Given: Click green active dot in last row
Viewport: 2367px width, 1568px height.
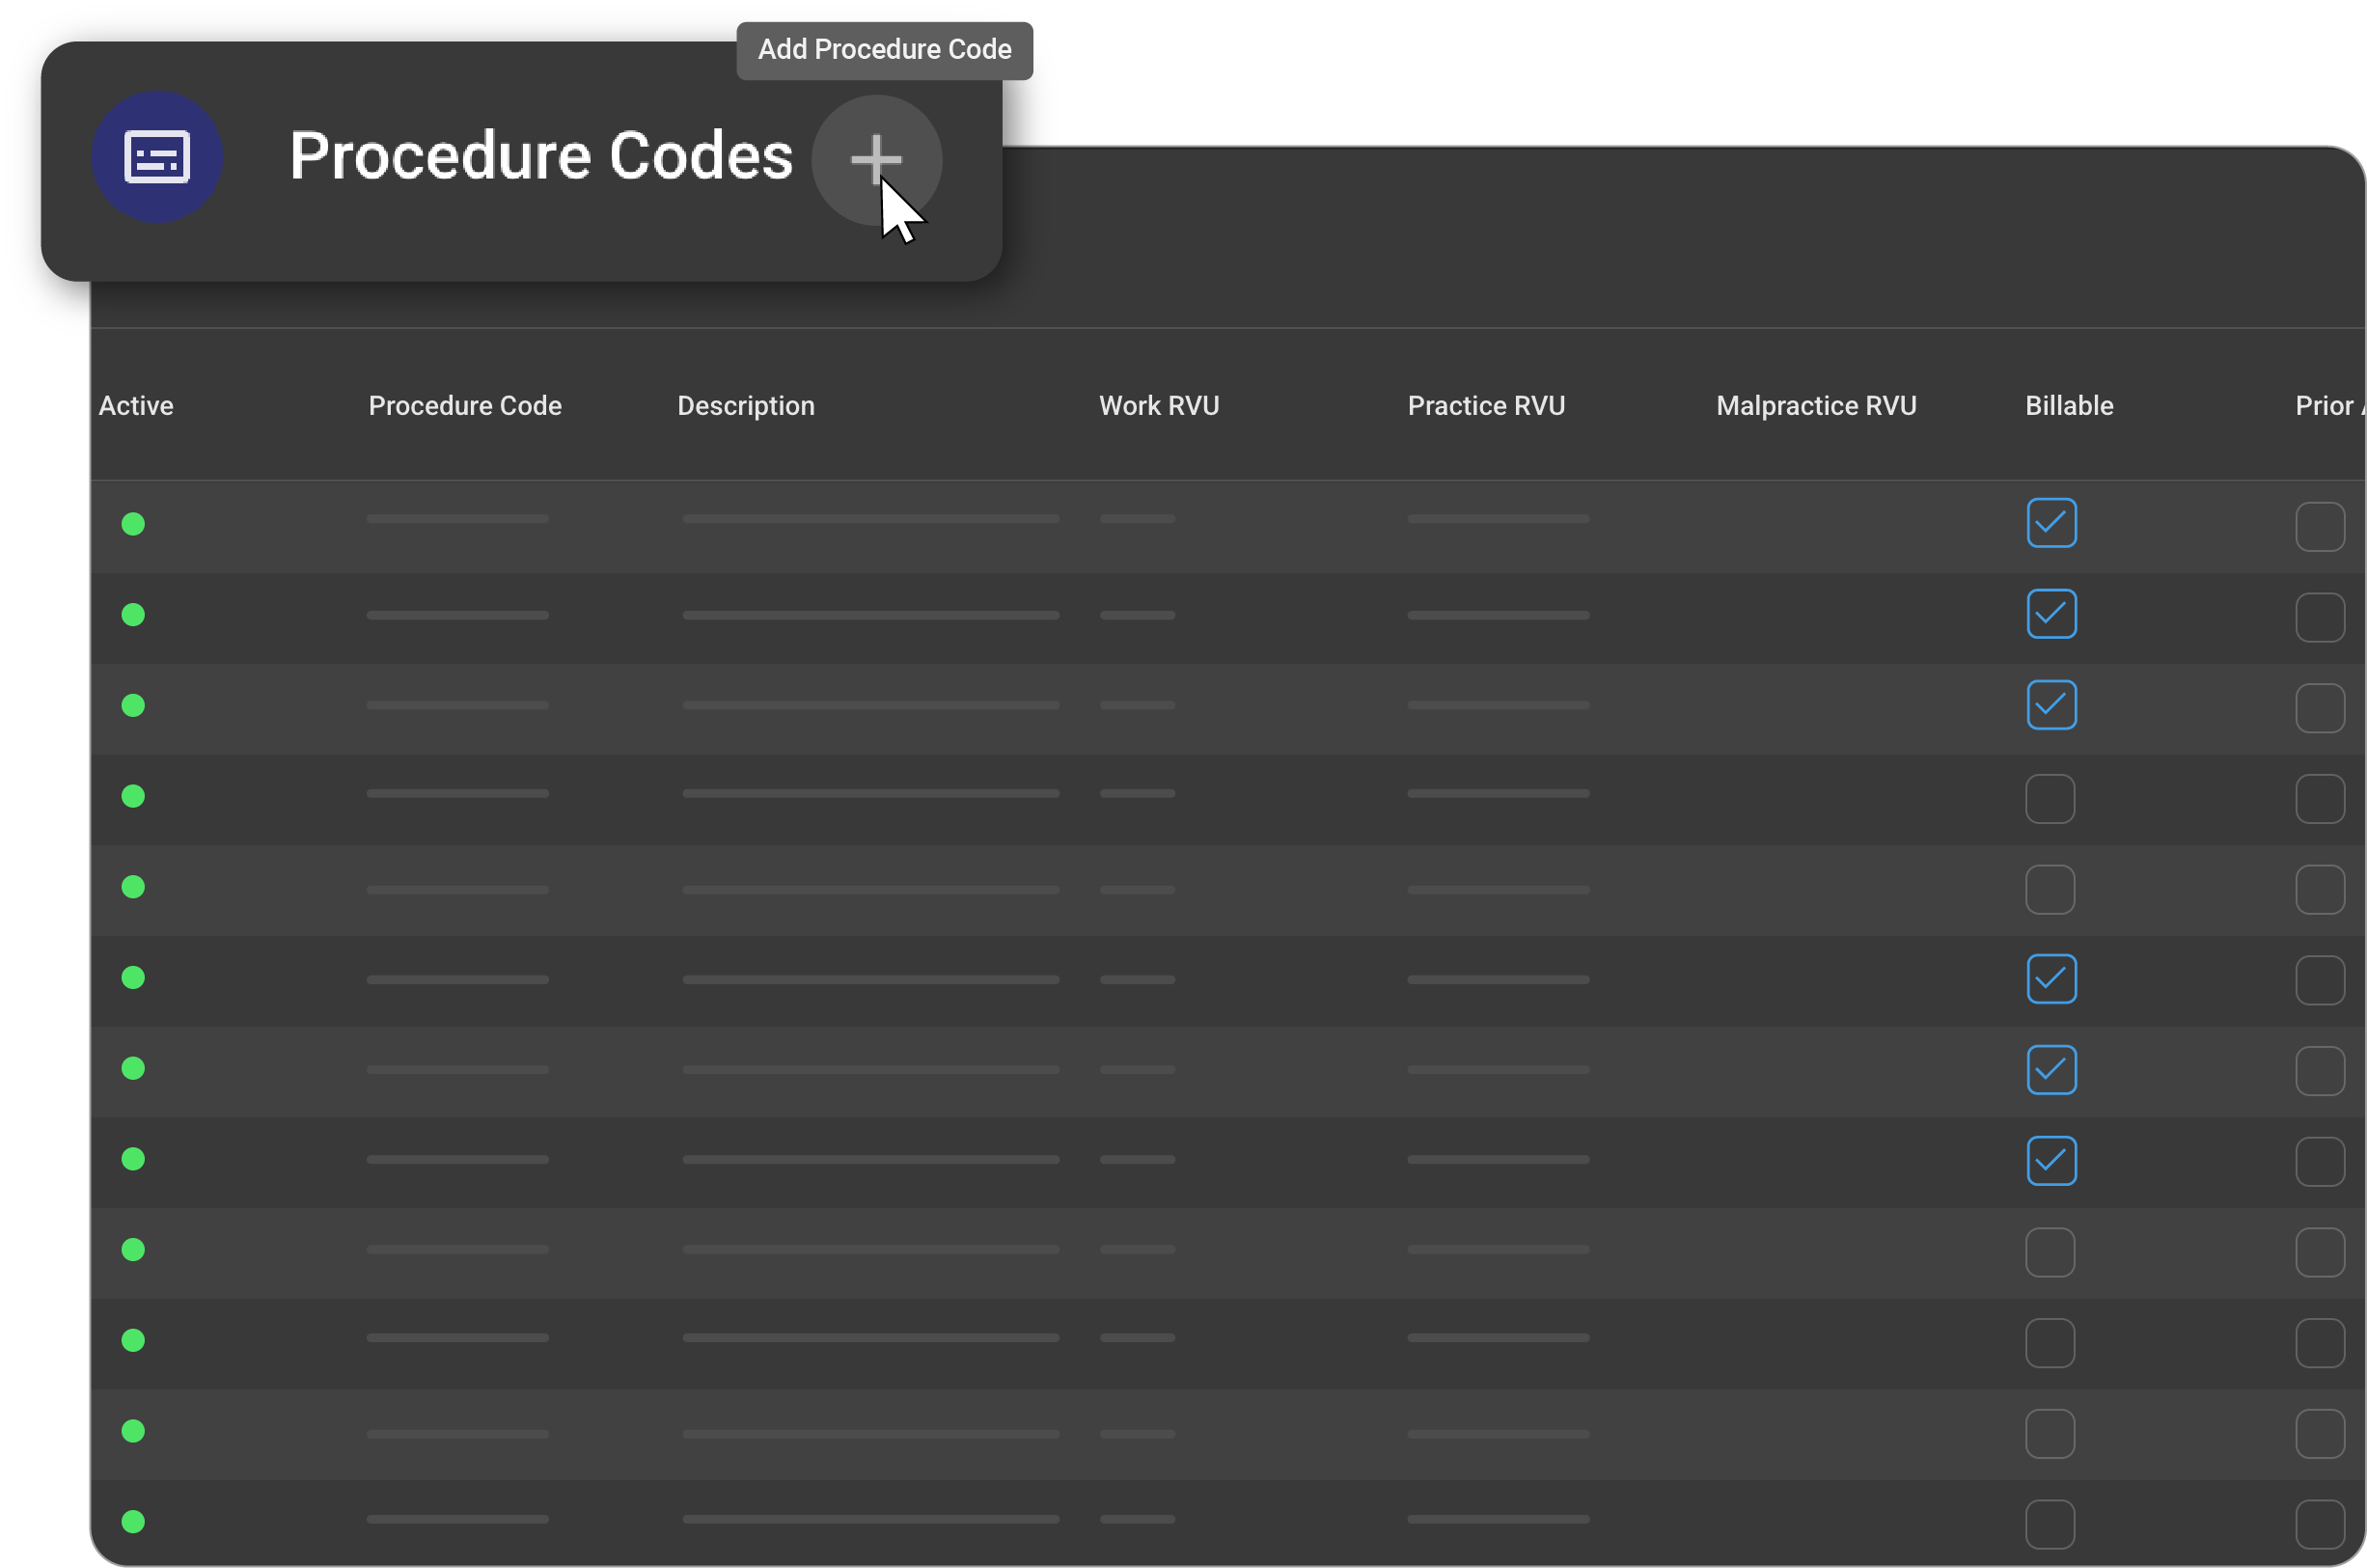Looking at the screenshot, I should click(x=133, y=1521).
